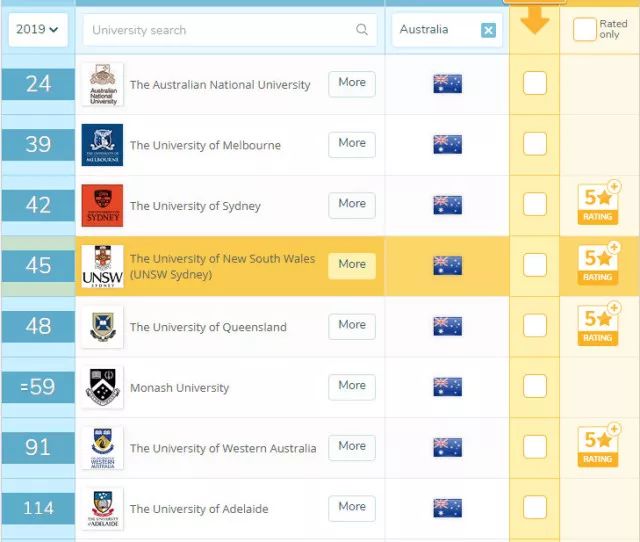Clear the Australia country filter

[x=488, y=30]
